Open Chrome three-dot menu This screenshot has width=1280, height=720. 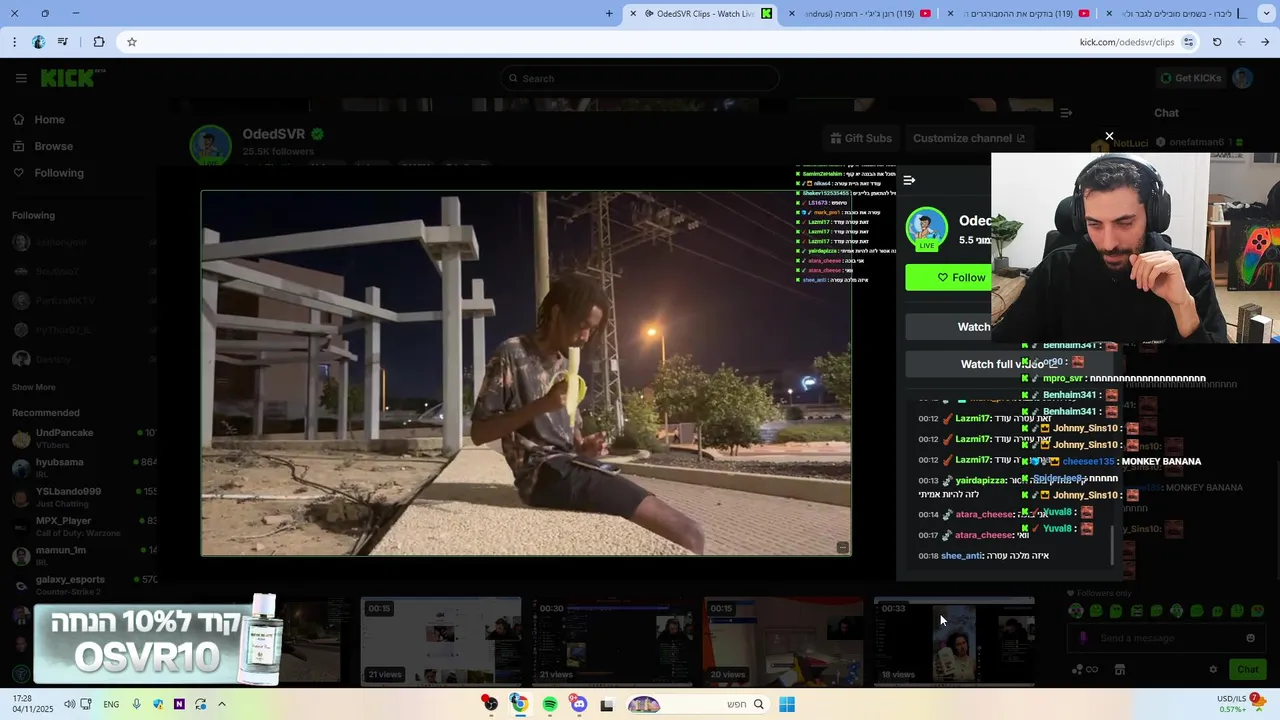click(x=14, y=42)
